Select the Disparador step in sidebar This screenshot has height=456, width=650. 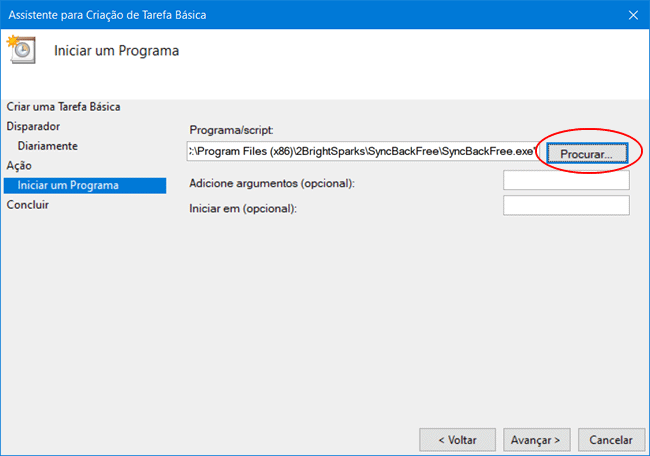tap(33, 127)
